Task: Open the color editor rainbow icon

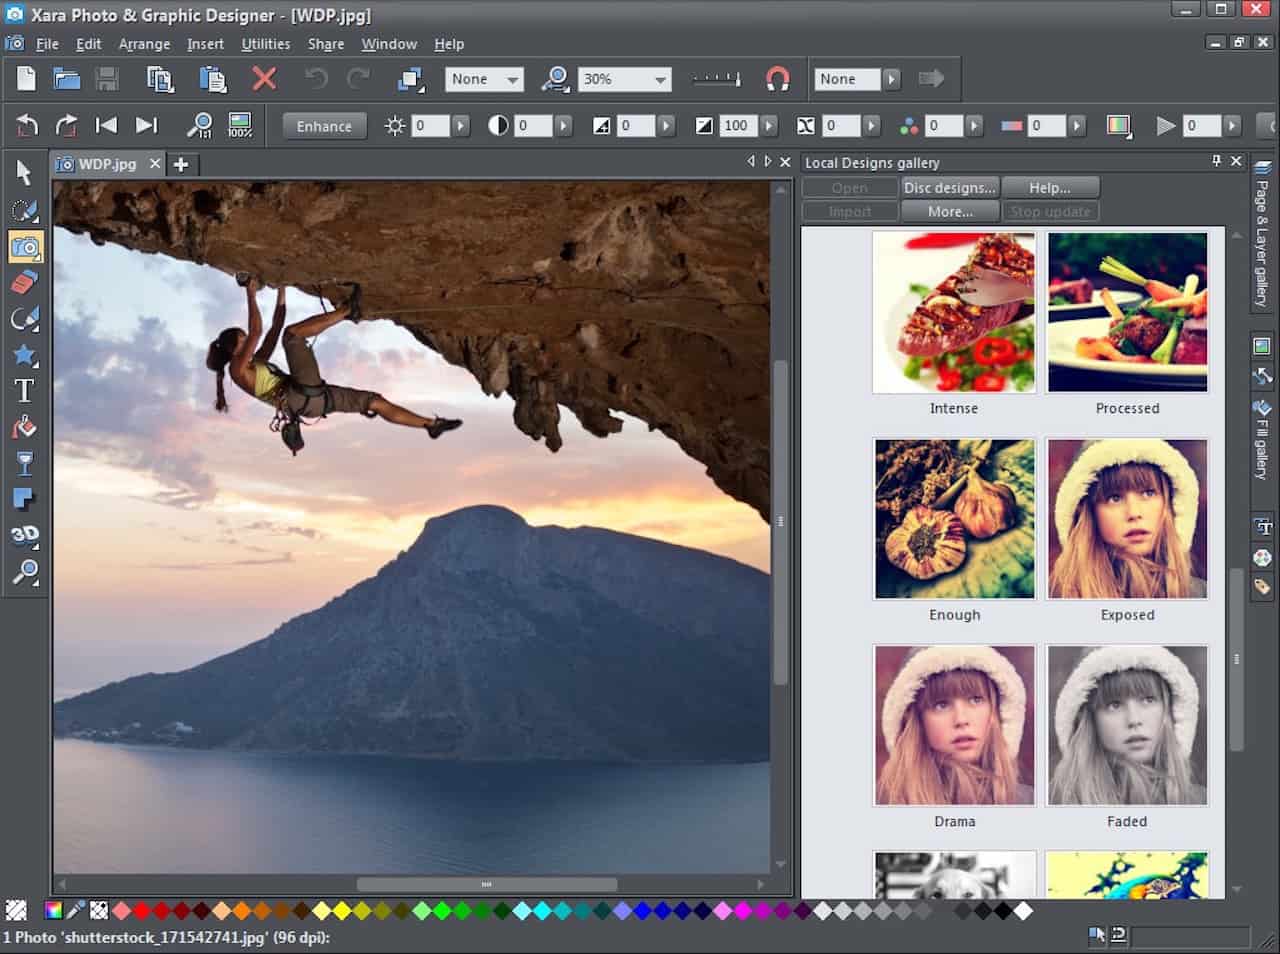Action: tap(54, 910)
